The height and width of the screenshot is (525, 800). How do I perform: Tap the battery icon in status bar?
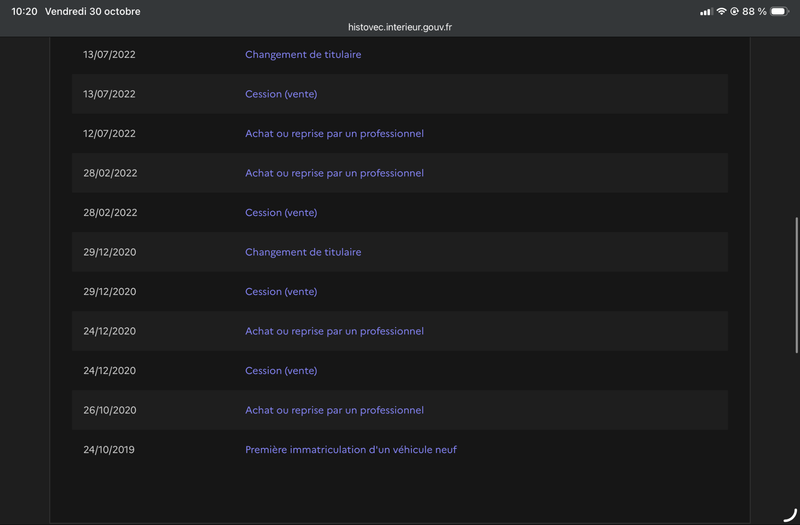click(780, 11)
